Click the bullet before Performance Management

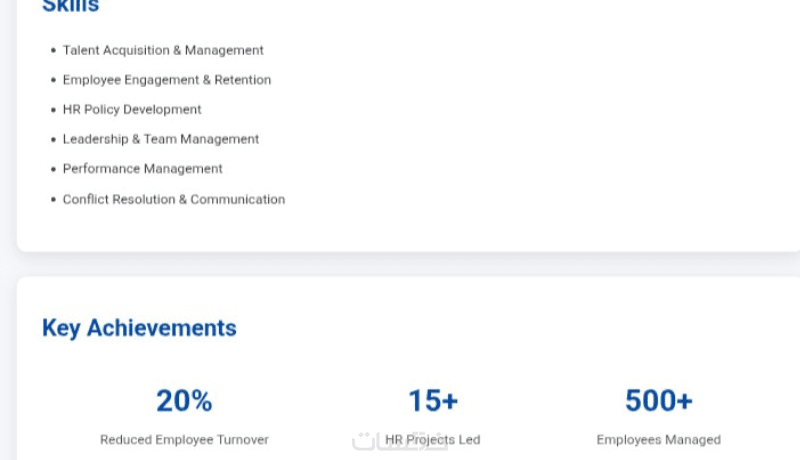[x=53, y=169]
